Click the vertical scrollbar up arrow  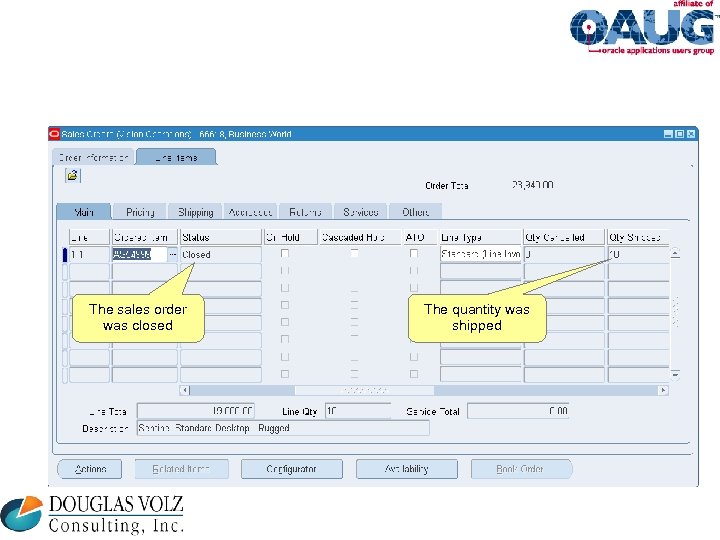(675, 253)
